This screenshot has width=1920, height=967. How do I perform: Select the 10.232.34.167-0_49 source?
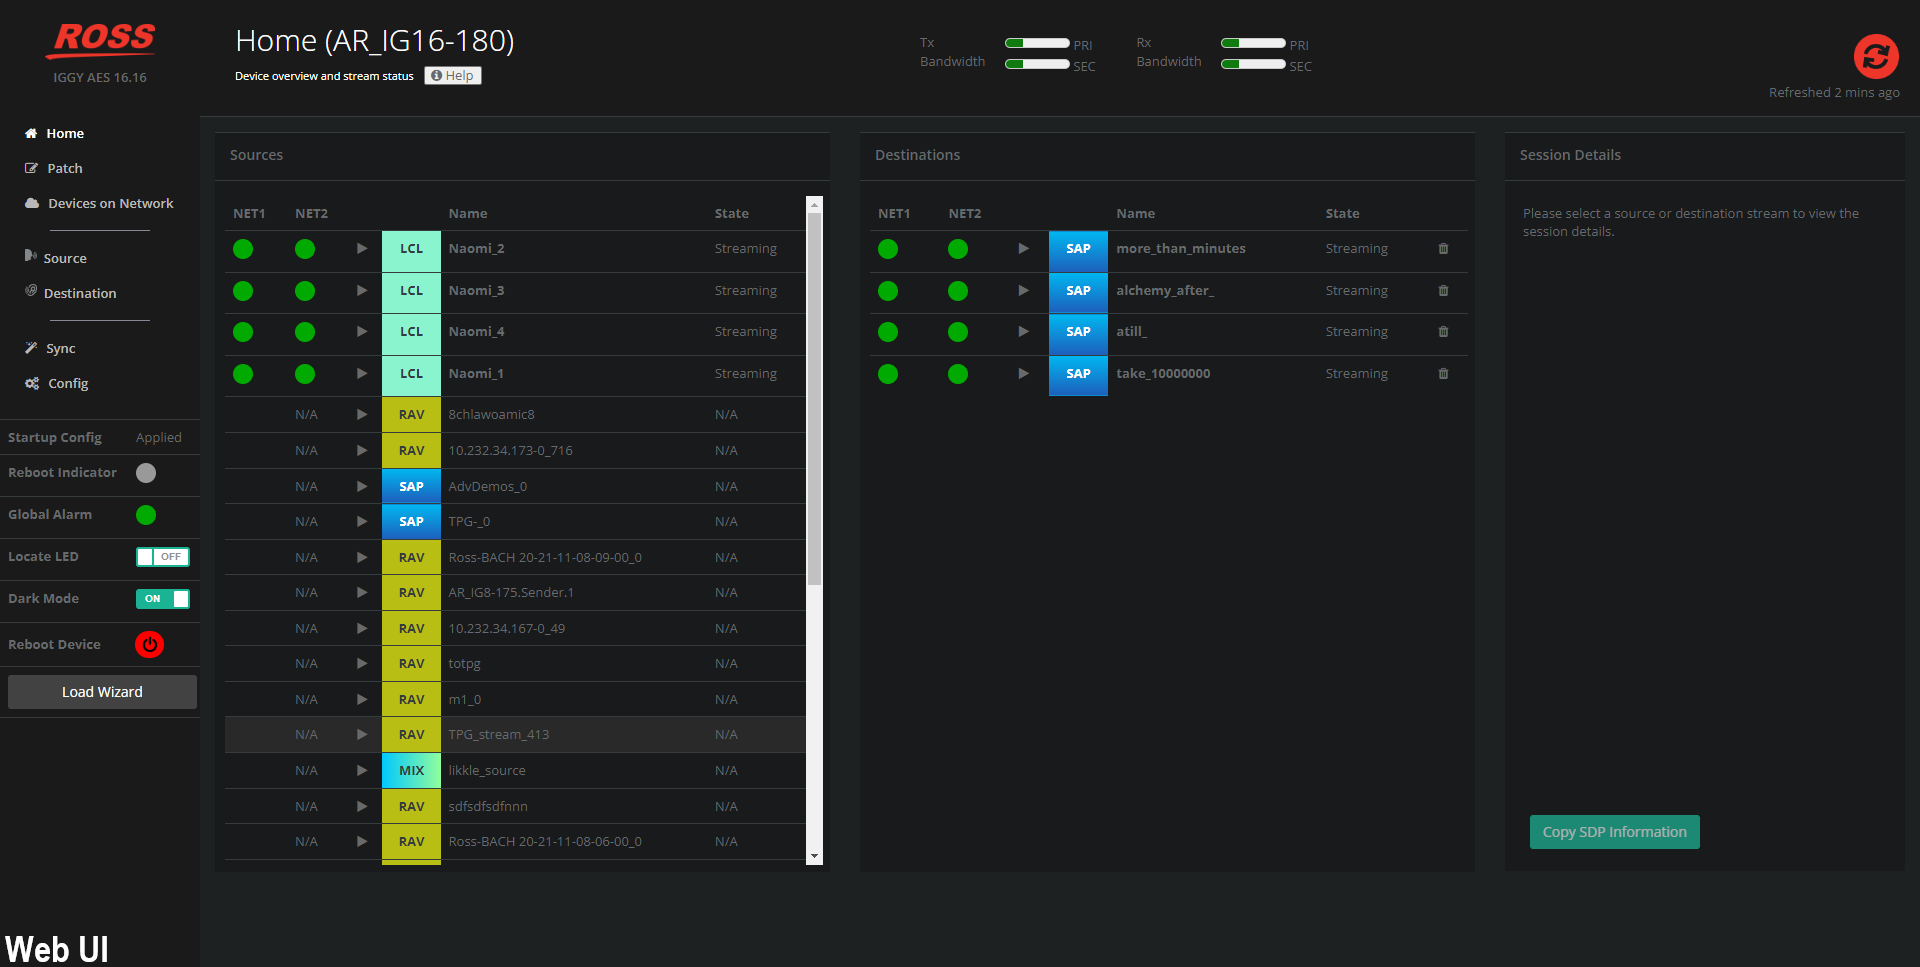click(x=515, y=629)
